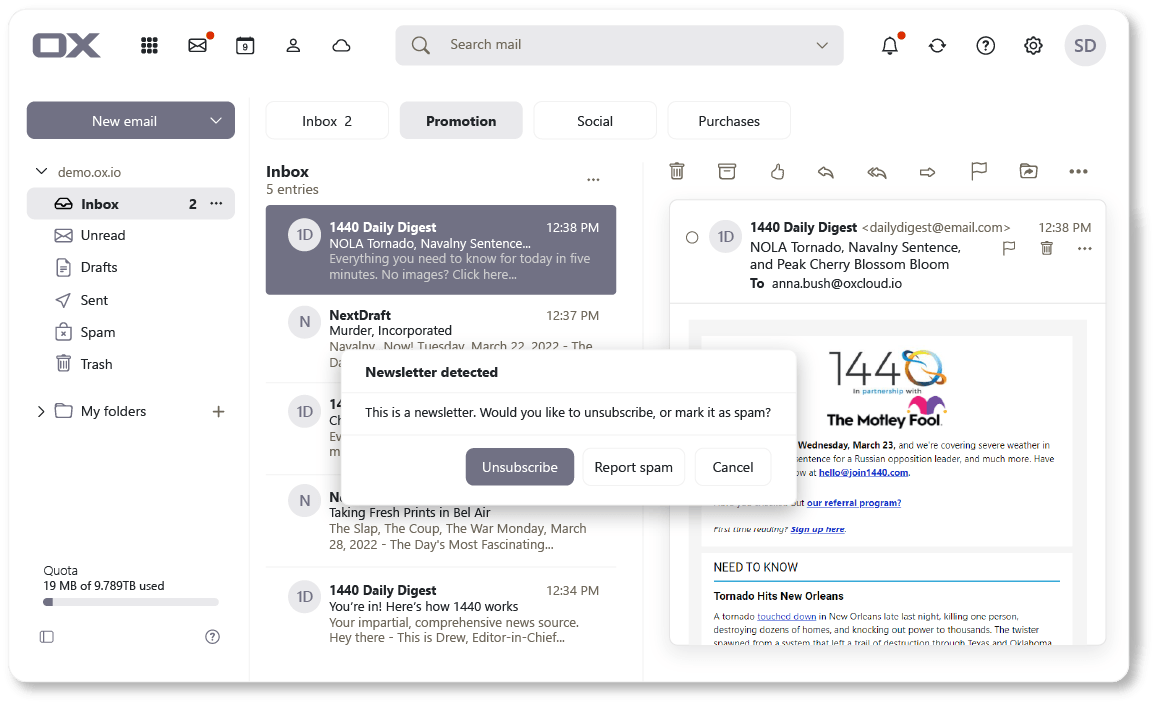The width and height of the screenshot is (1156, 705).
Task: Expand the search options dropdown arrow
Action: tap(822, 45)
